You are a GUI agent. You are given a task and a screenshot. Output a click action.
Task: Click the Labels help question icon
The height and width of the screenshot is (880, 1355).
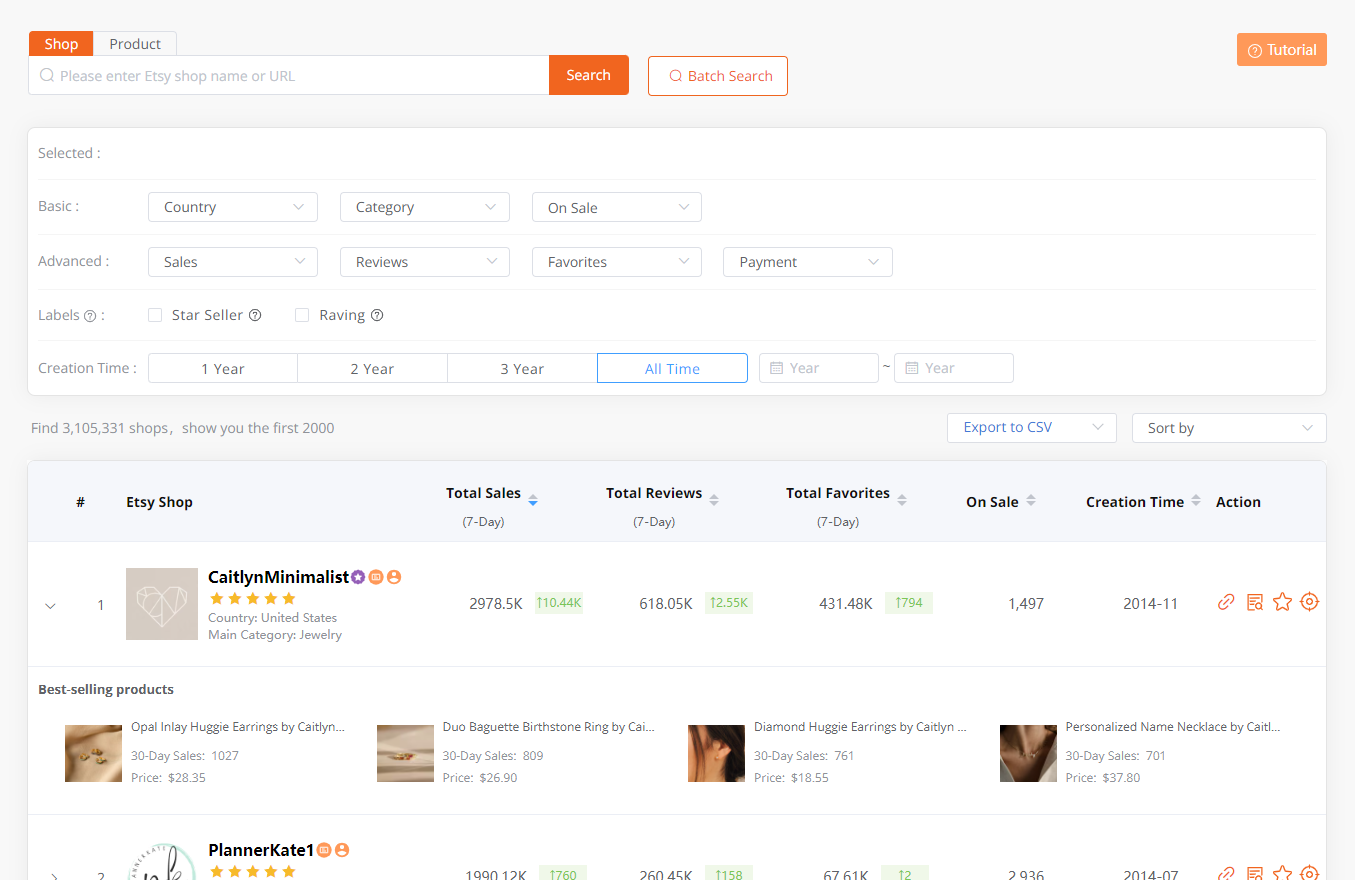click(x=90, y=314)
